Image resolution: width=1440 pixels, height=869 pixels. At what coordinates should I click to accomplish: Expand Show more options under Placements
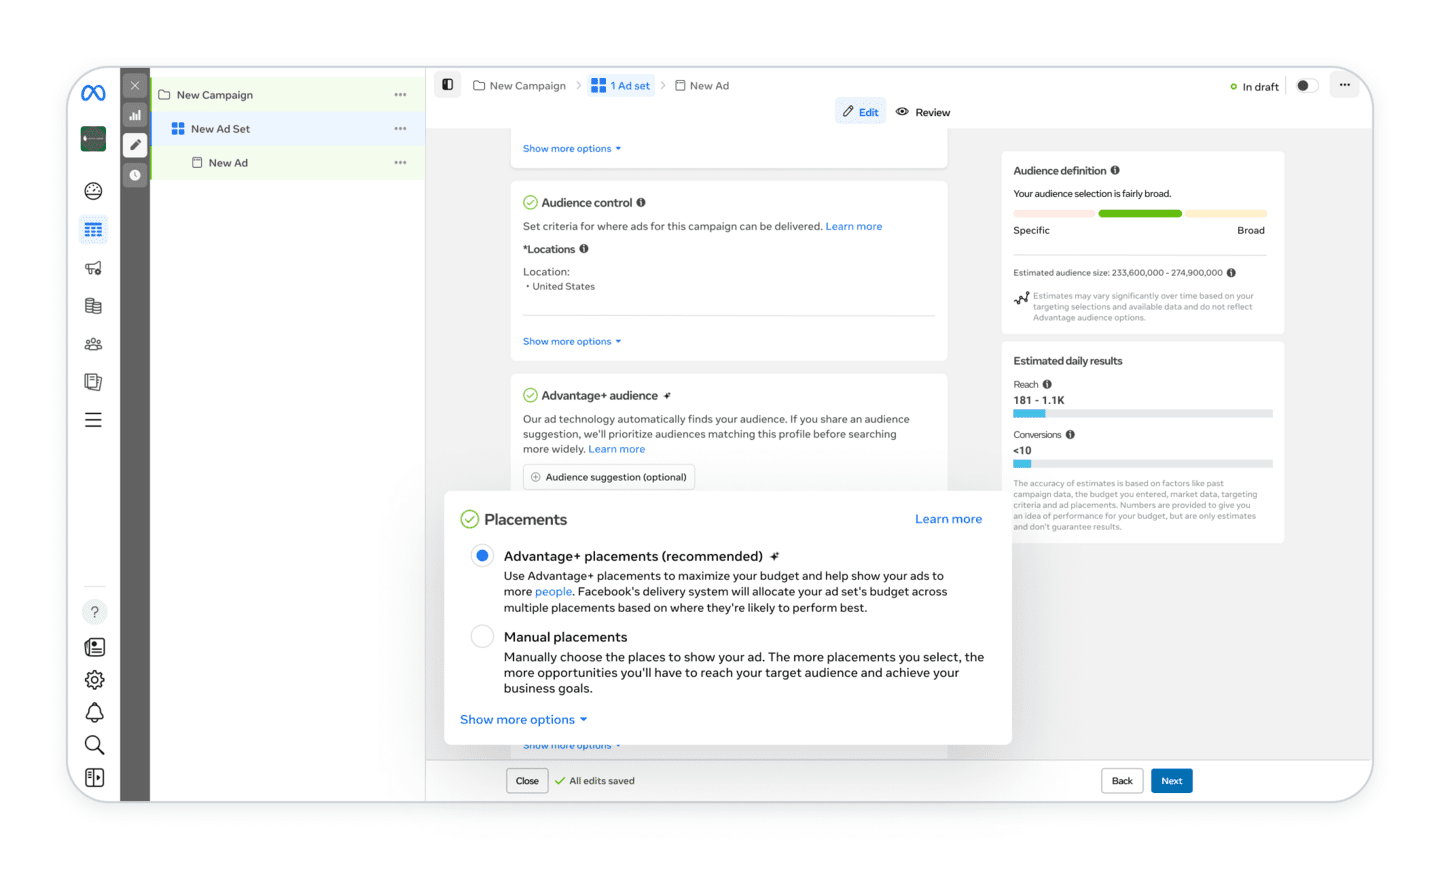tap(523, 720)
